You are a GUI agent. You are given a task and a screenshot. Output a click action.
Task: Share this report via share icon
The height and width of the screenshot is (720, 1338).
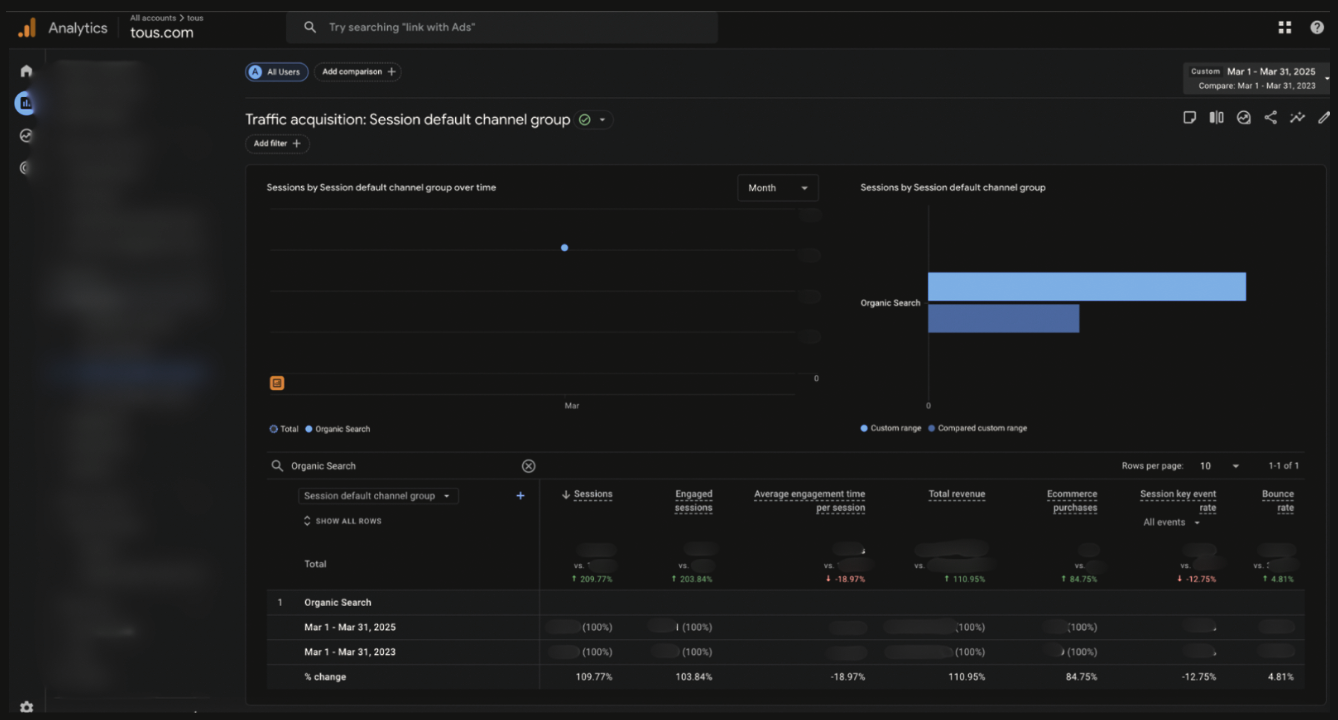pos(1270,117)
